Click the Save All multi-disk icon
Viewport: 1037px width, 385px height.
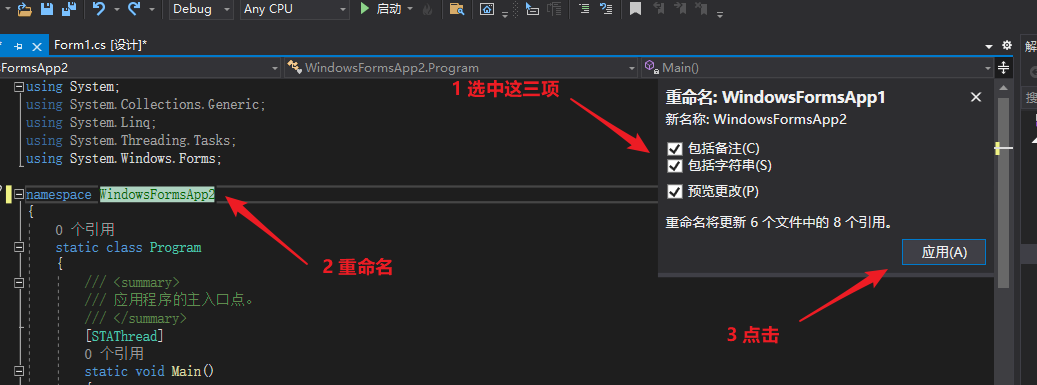point(68,9)
